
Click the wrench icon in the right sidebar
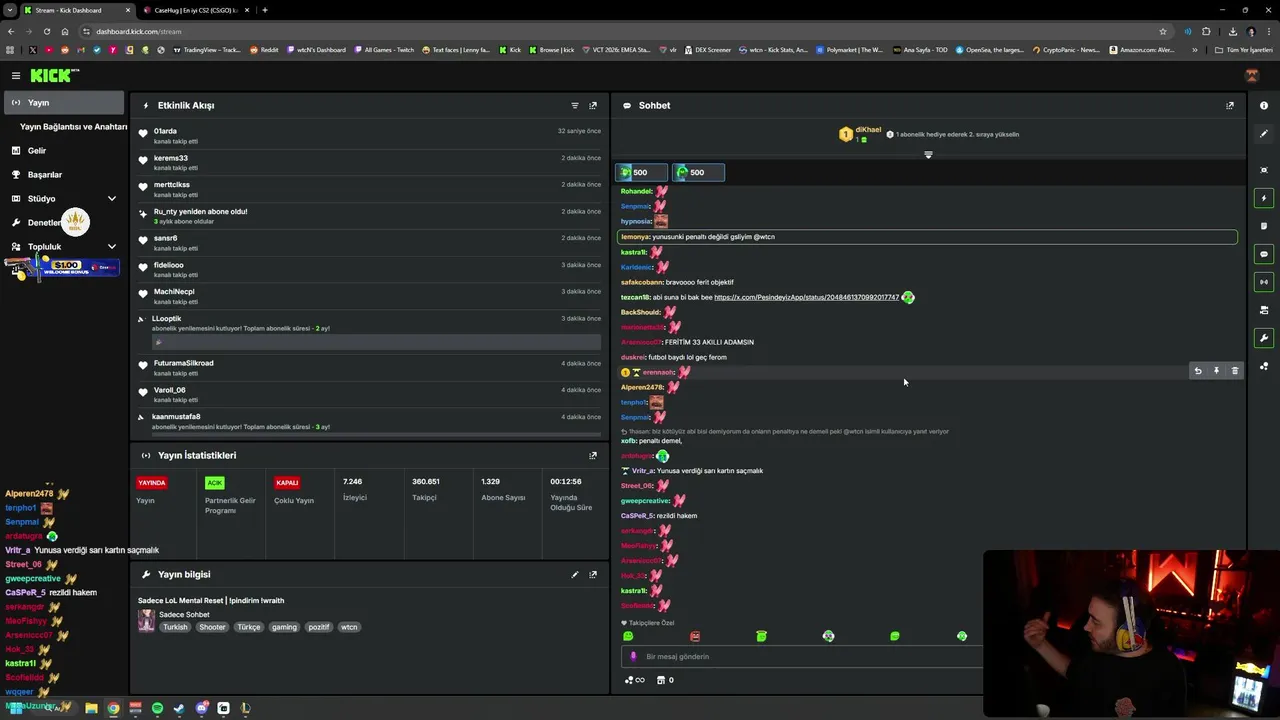point(1264,338)
